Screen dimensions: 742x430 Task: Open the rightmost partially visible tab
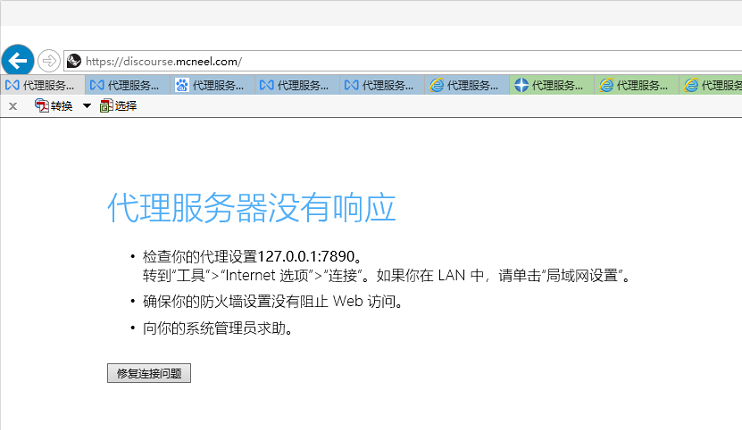[712, 85]
